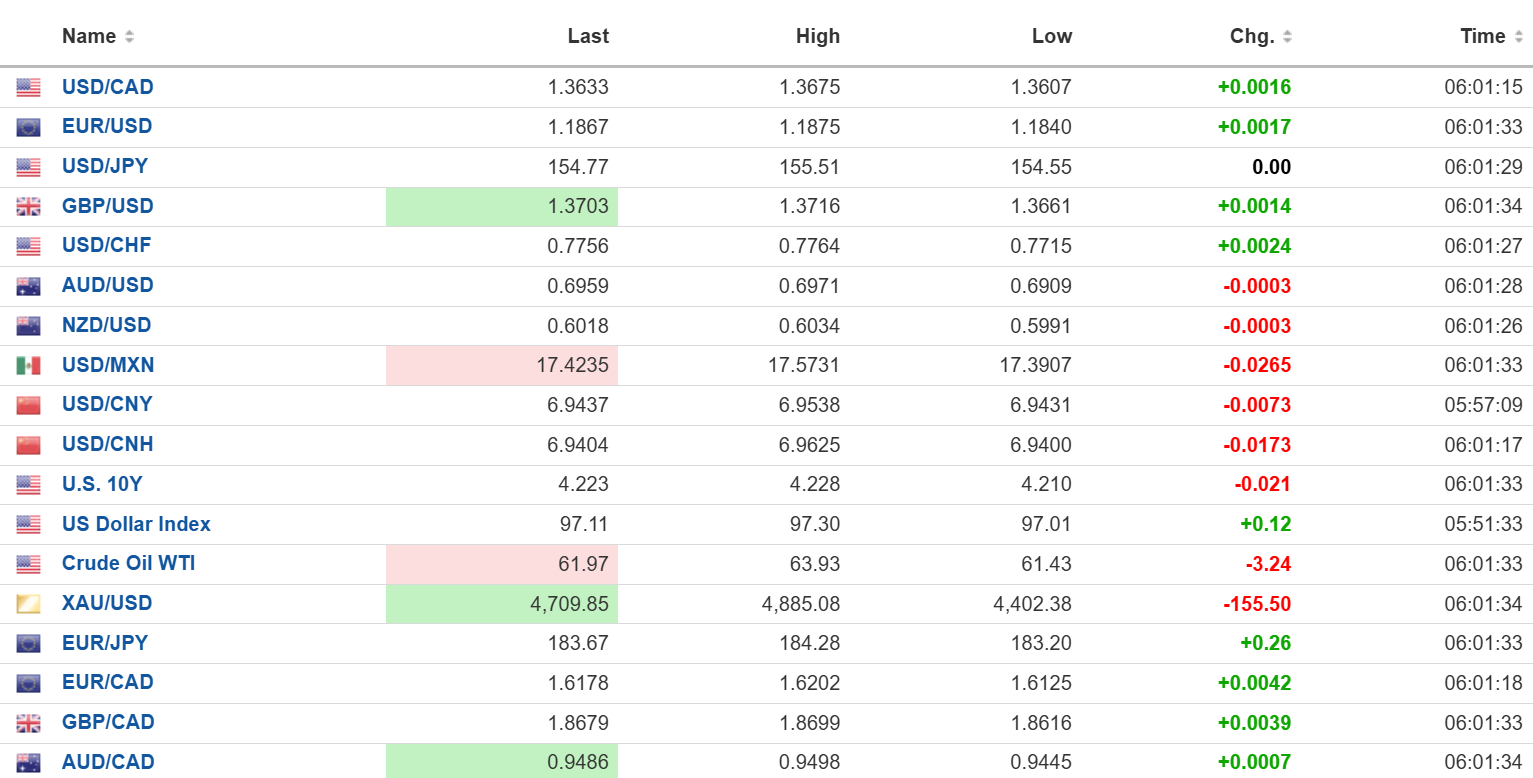Click the High column header
This screenshot has height=778, width=1533.
pos(817,36)
